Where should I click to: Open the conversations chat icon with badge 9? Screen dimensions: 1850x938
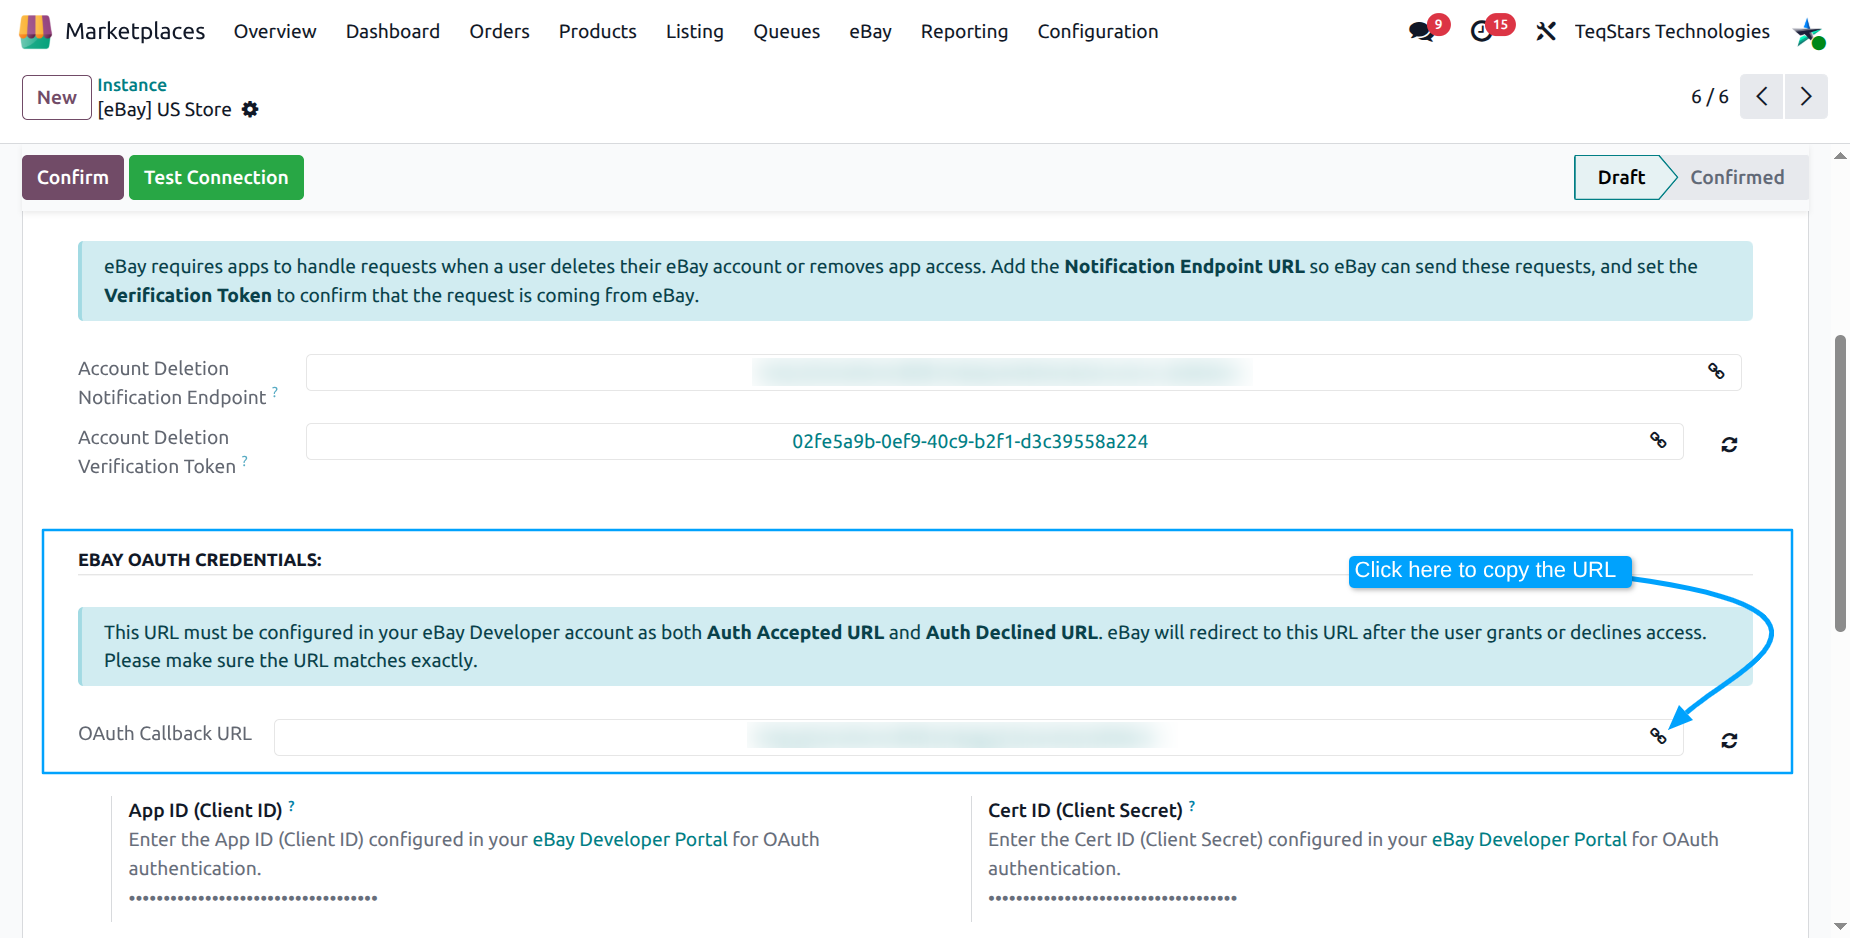(1421, 31)
